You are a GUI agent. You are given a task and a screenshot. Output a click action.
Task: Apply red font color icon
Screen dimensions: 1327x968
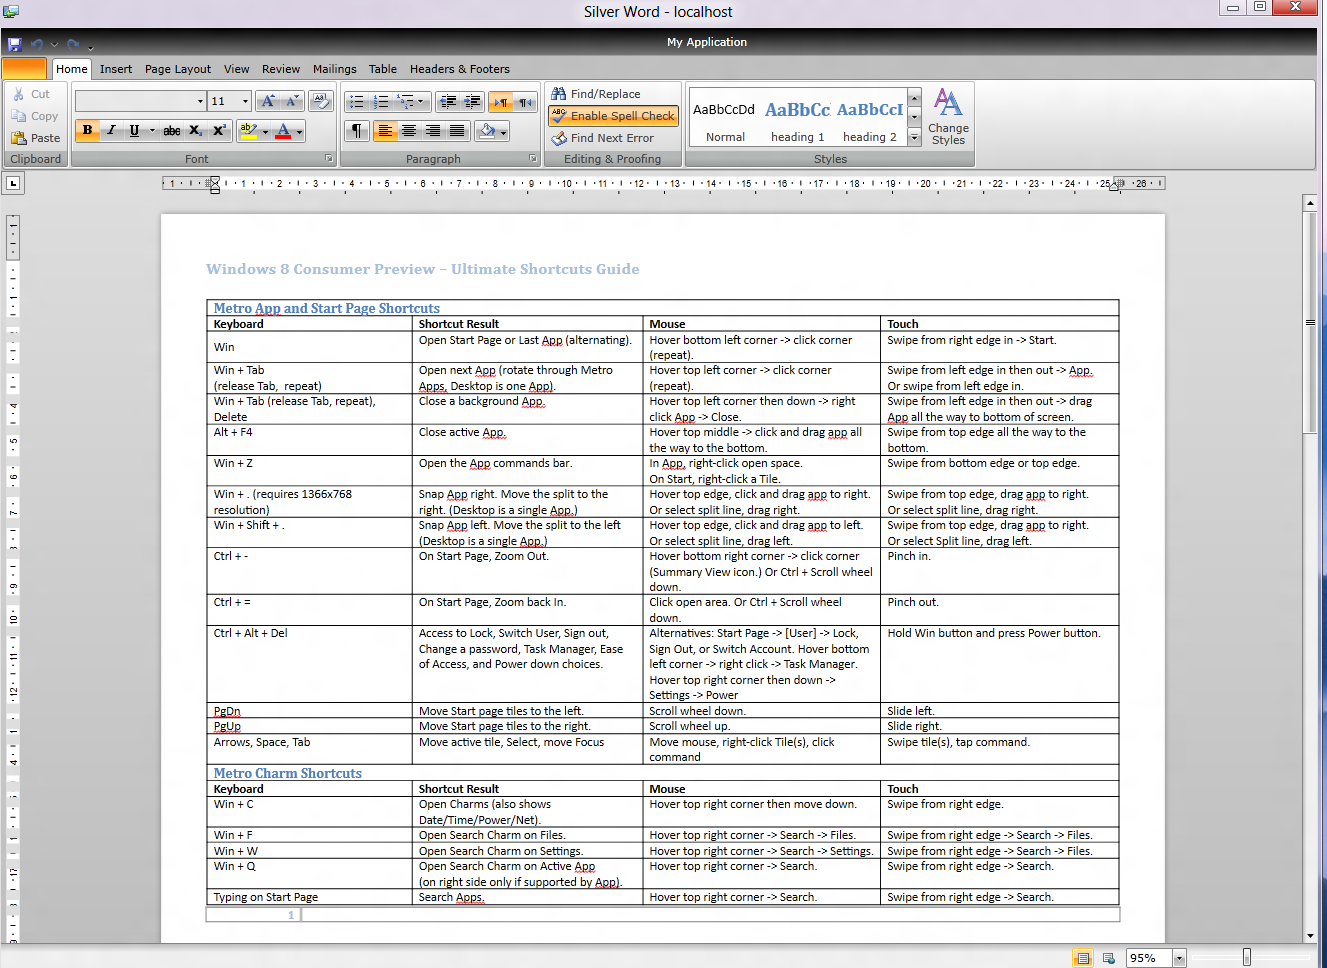[283, 131]
